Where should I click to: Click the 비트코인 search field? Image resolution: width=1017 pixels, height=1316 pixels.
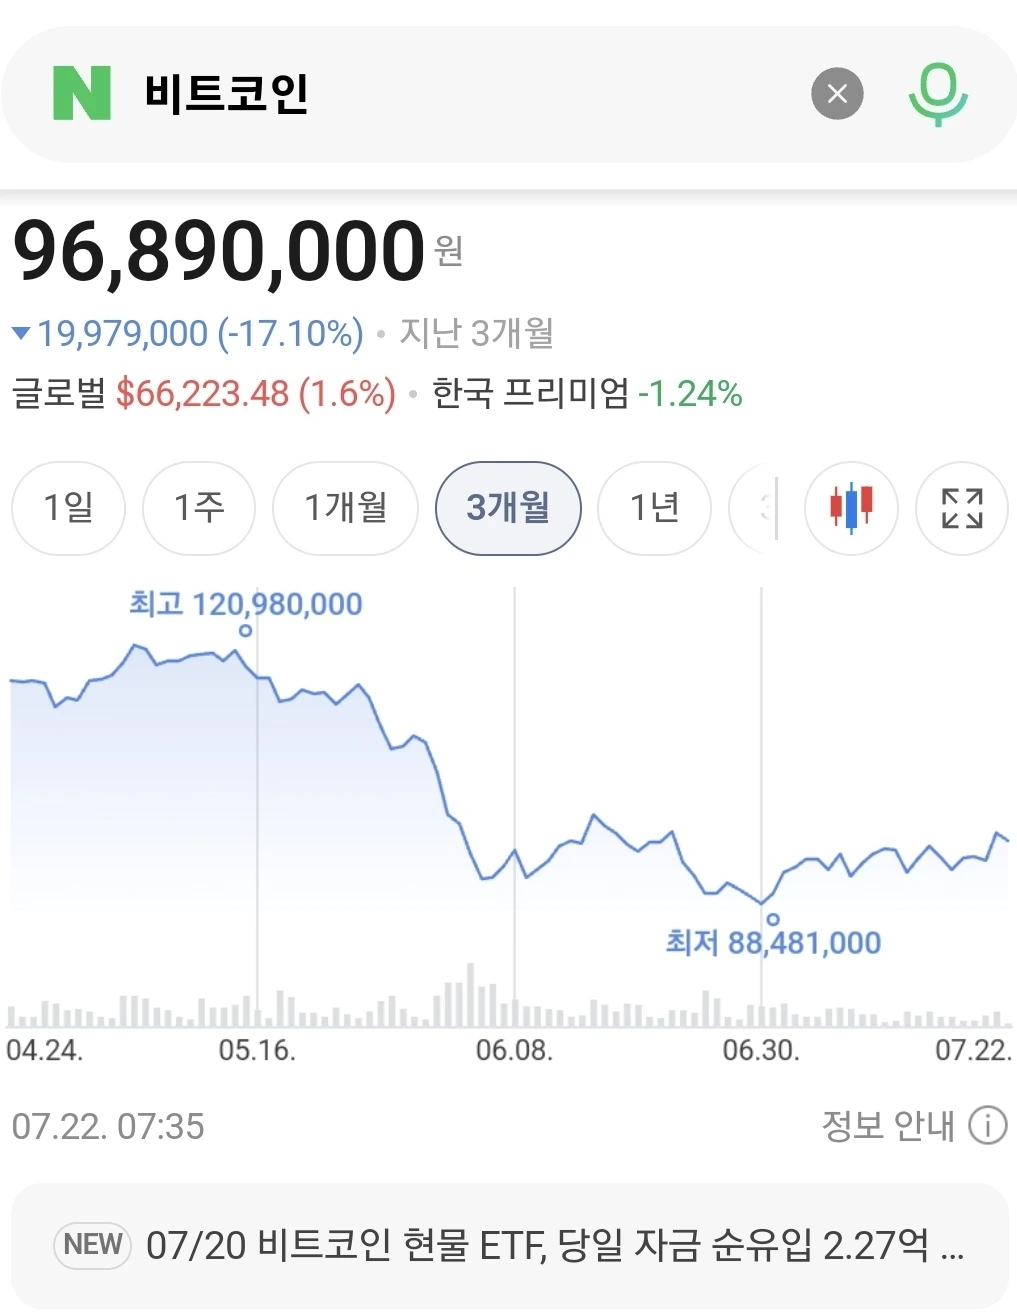(x=470, y=94)
